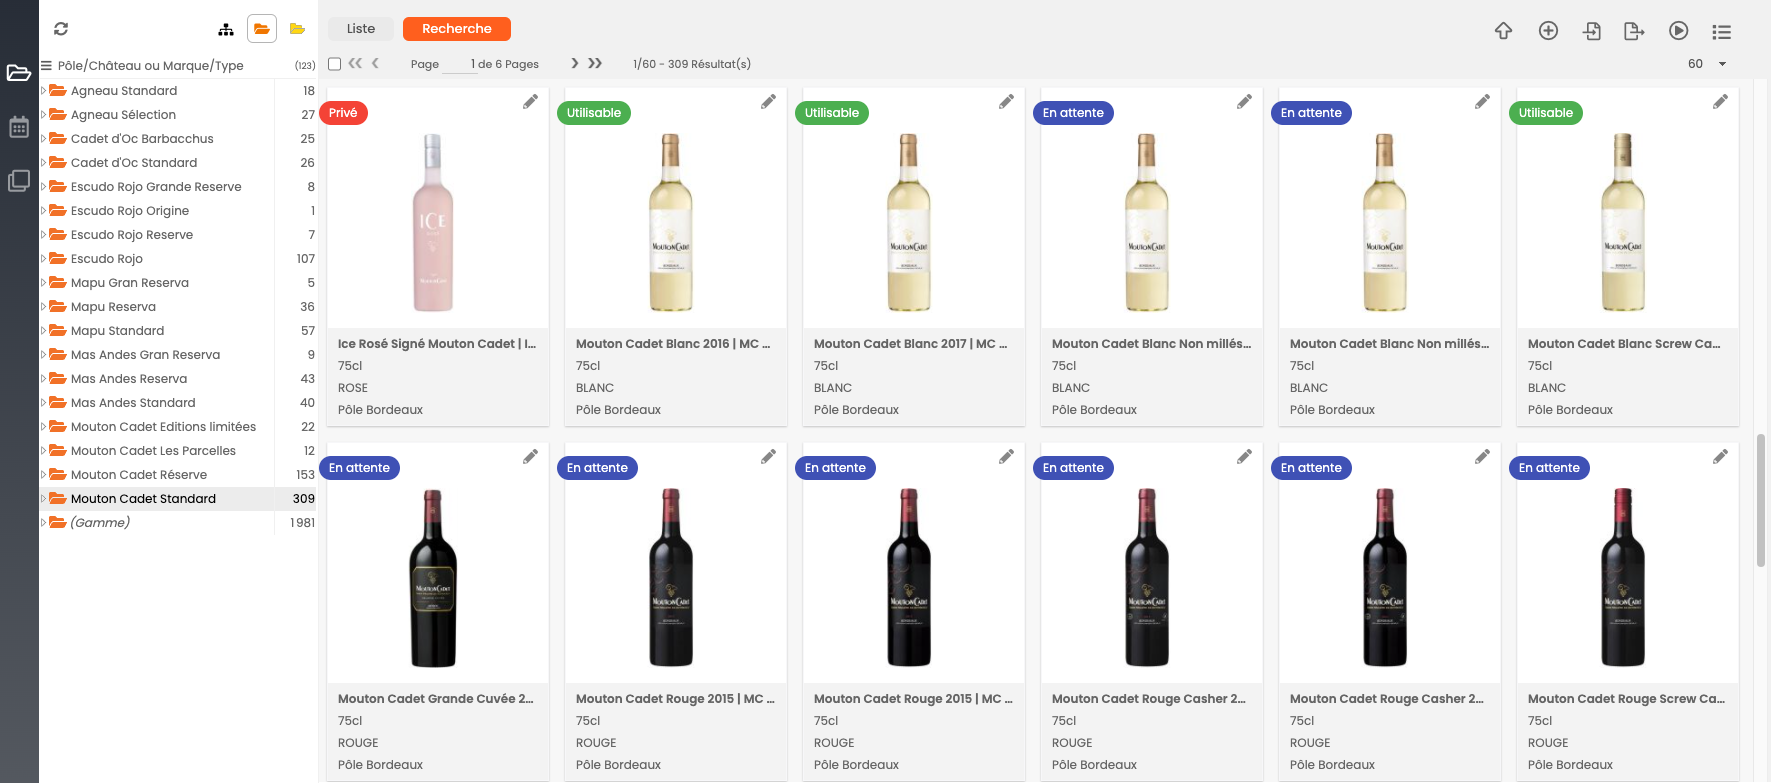This screenshot has height=783, width=1771.
Task: Select Mapu Reserva in the tree
Action: tap(113, 307)
